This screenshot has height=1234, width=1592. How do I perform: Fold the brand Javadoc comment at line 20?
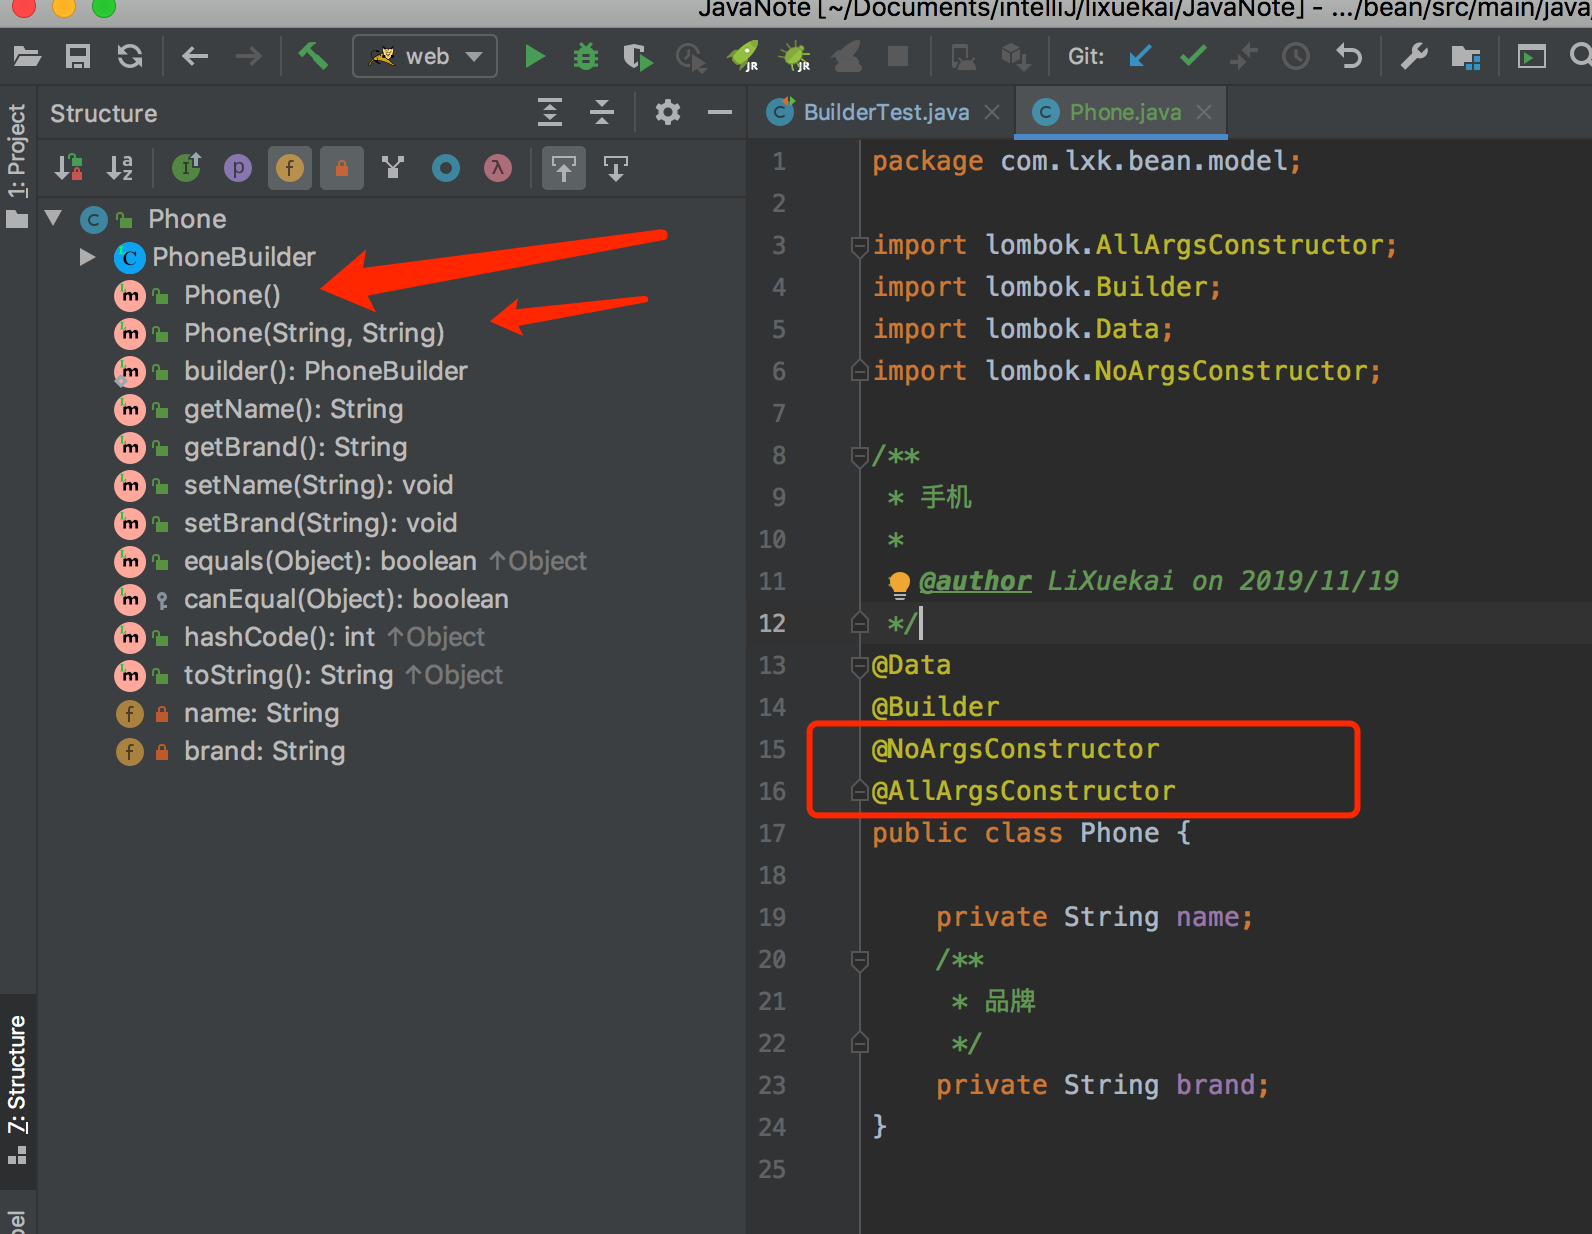[x=859, y=960]
